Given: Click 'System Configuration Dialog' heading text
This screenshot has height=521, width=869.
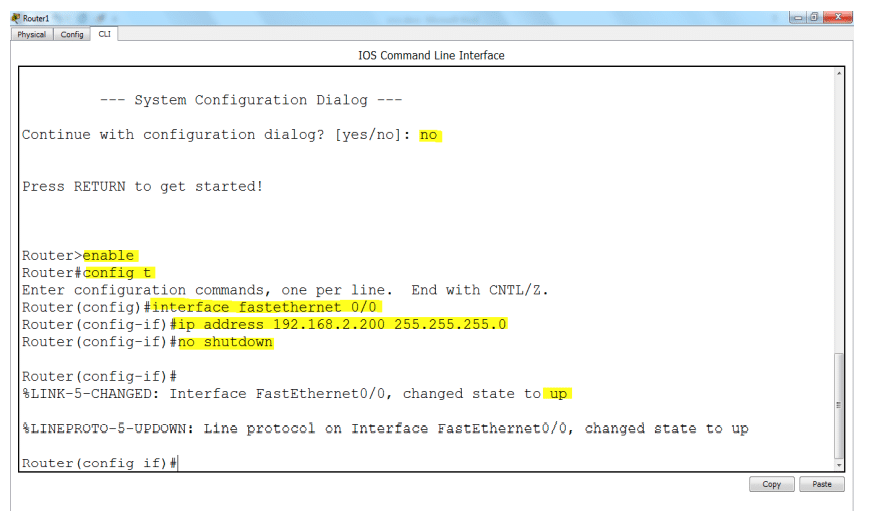Looking at the screenshot, I should point(251,100).
